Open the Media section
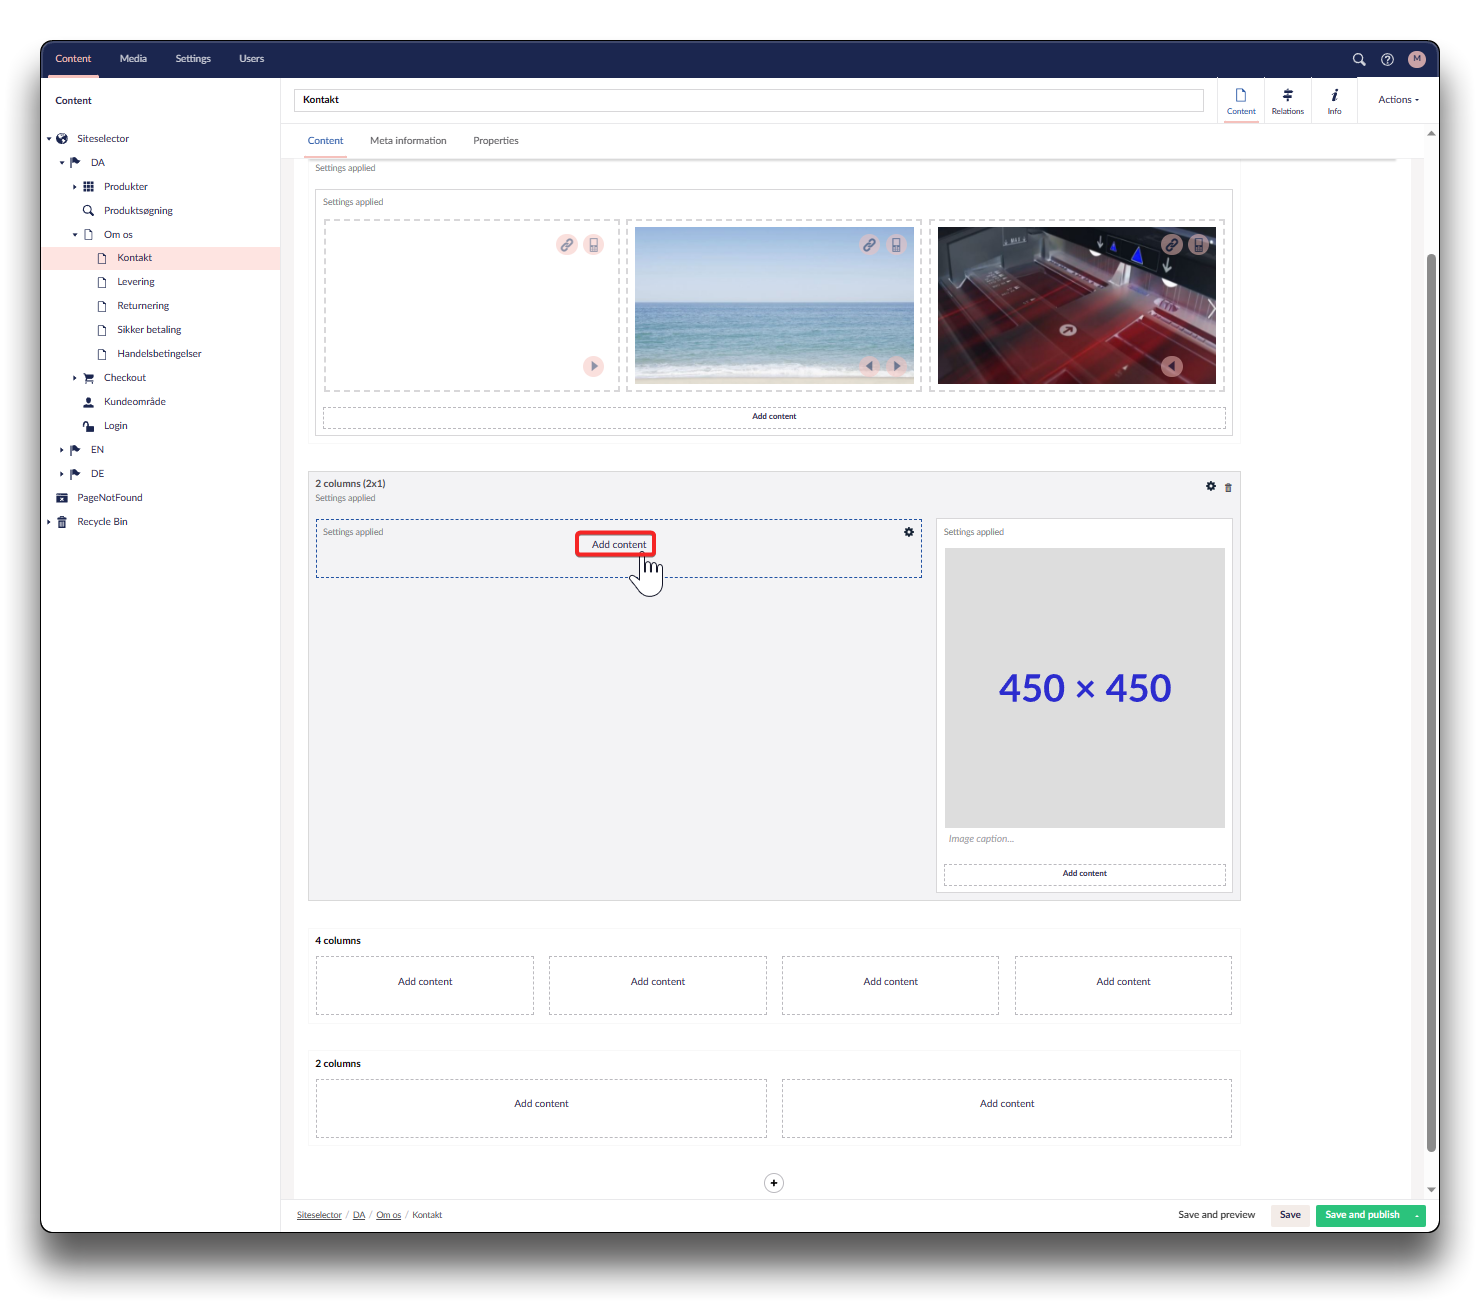The image size is (1480, 1305). tap(133, 59)
